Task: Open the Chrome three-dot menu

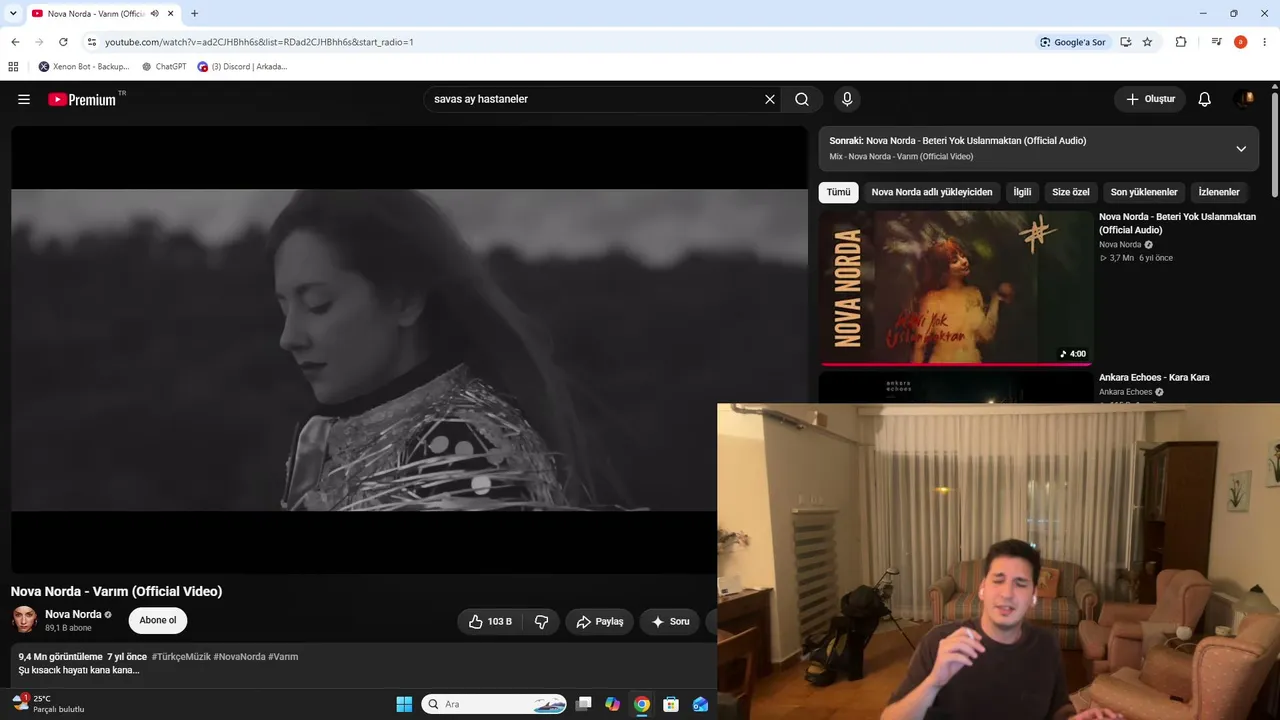Action: click(x=1265, y=42)
